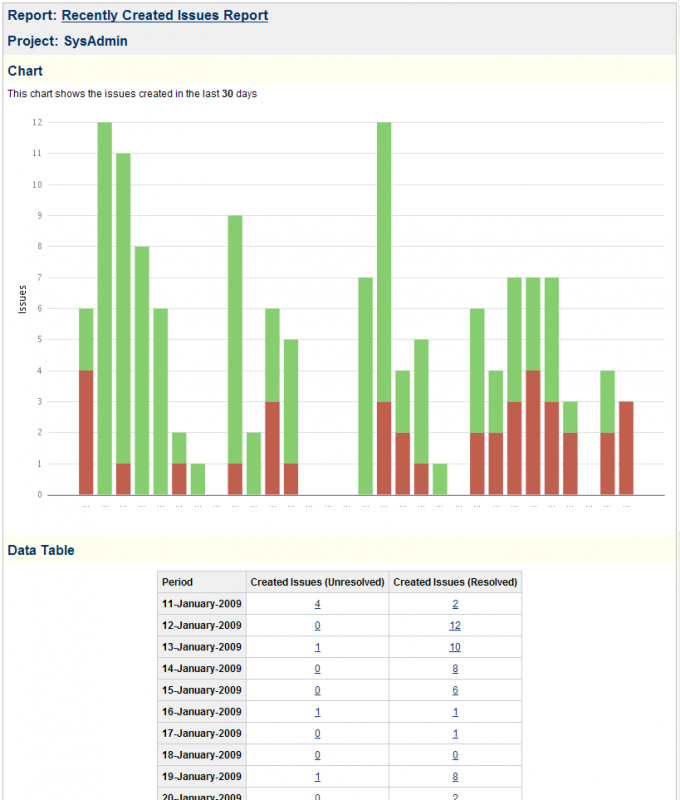680x800 pixels.
Task: Click resolved count 10 for 13-January-2009
Action: point(455,647)
